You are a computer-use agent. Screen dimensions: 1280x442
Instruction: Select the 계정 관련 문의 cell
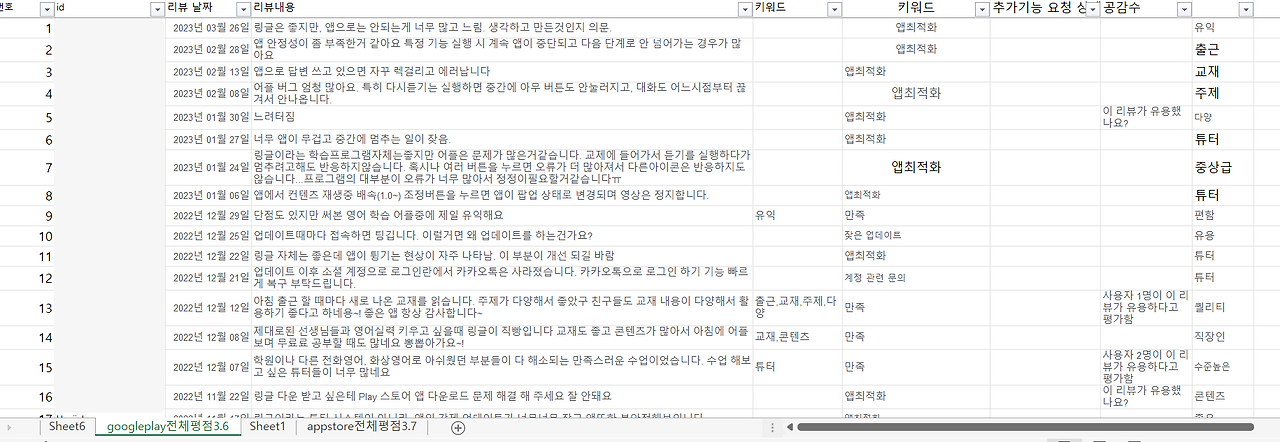(916, 277)
